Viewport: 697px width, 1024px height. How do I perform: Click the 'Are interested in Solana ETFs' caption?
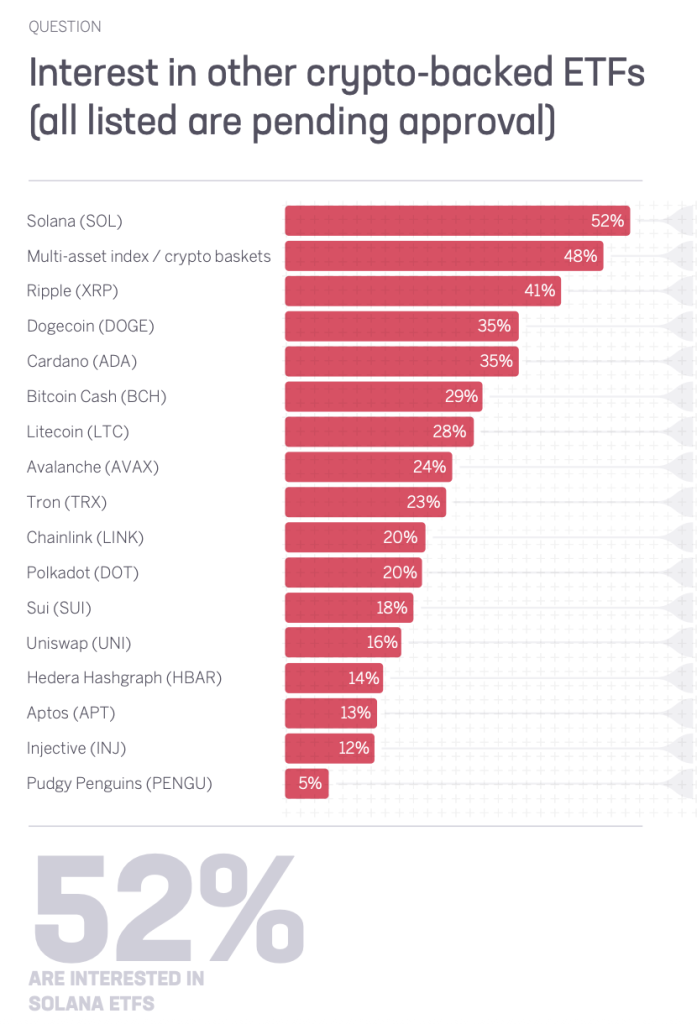pos(115,990)
